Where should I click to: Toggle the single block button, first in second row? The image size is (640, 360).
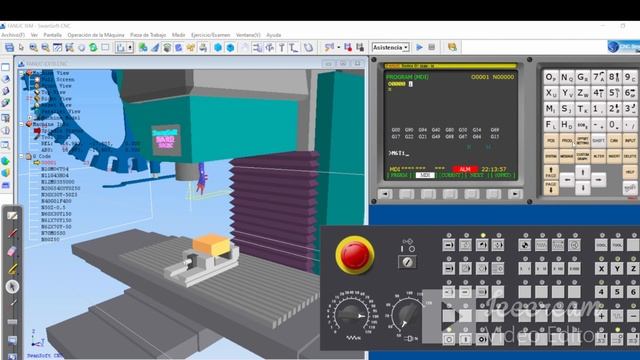pos(449,269)
